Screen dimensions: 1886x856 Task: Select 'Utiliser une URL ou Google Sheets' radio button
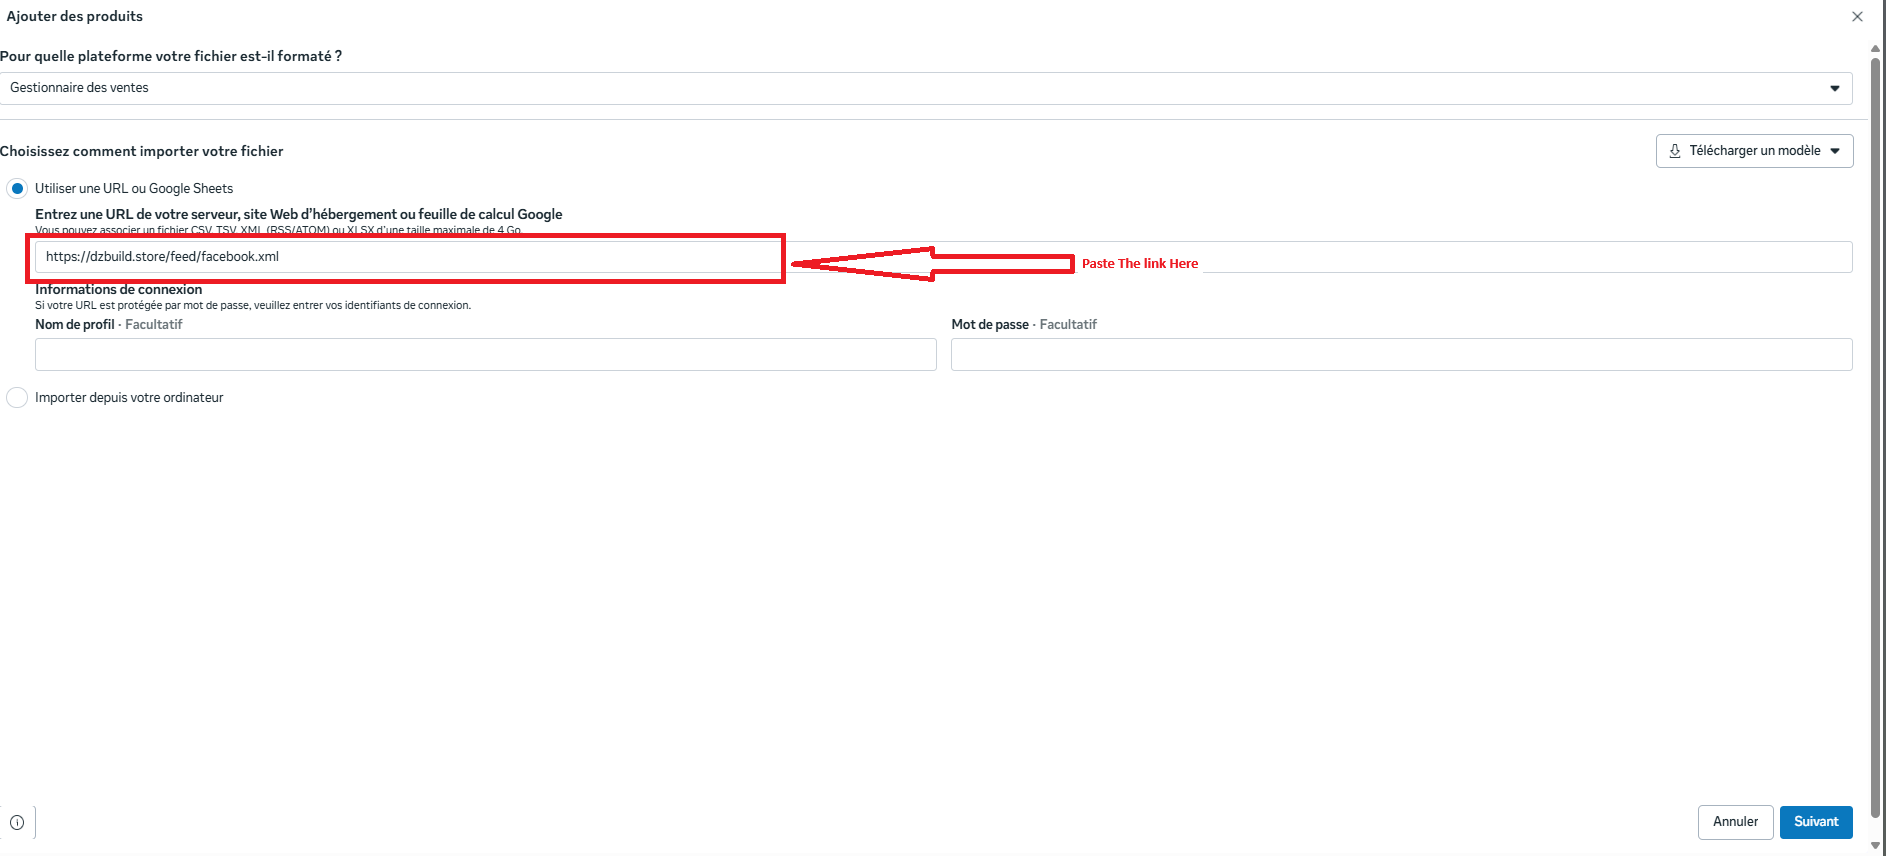(17, 189)
